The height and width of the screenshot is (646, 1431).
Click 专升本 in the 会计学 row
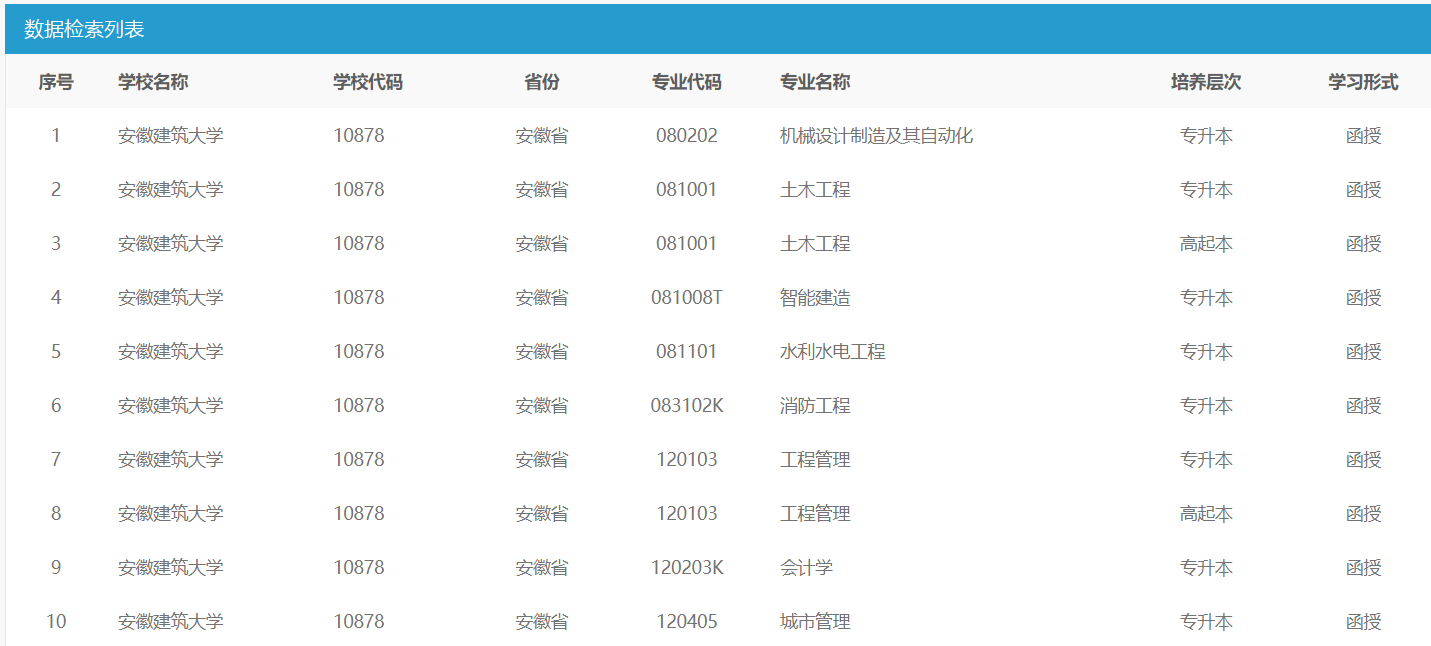1206,567
